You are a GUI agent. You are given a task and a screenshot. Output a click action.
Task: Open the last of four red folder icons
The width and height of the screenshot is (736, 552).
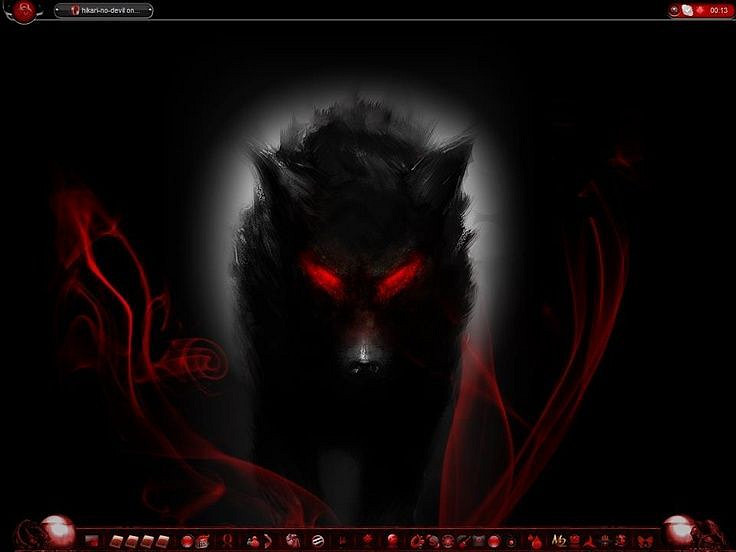point(162,541)
